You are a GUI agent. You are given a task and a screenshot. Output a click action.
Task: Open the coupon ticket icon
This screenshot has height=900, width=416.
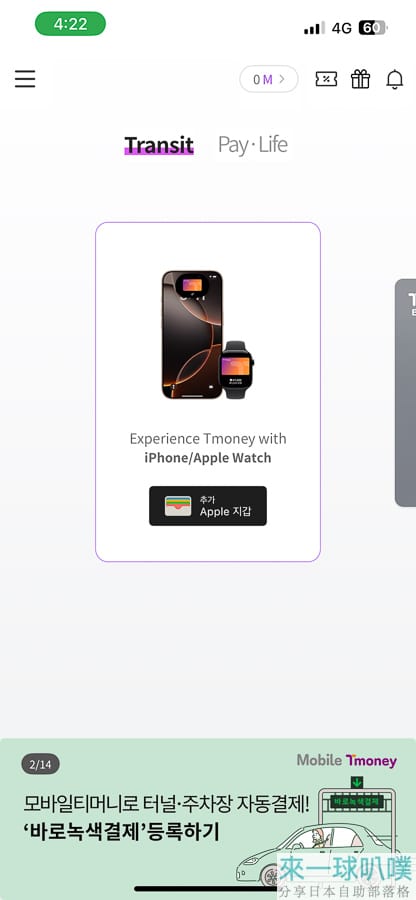(x=326, y=79)
